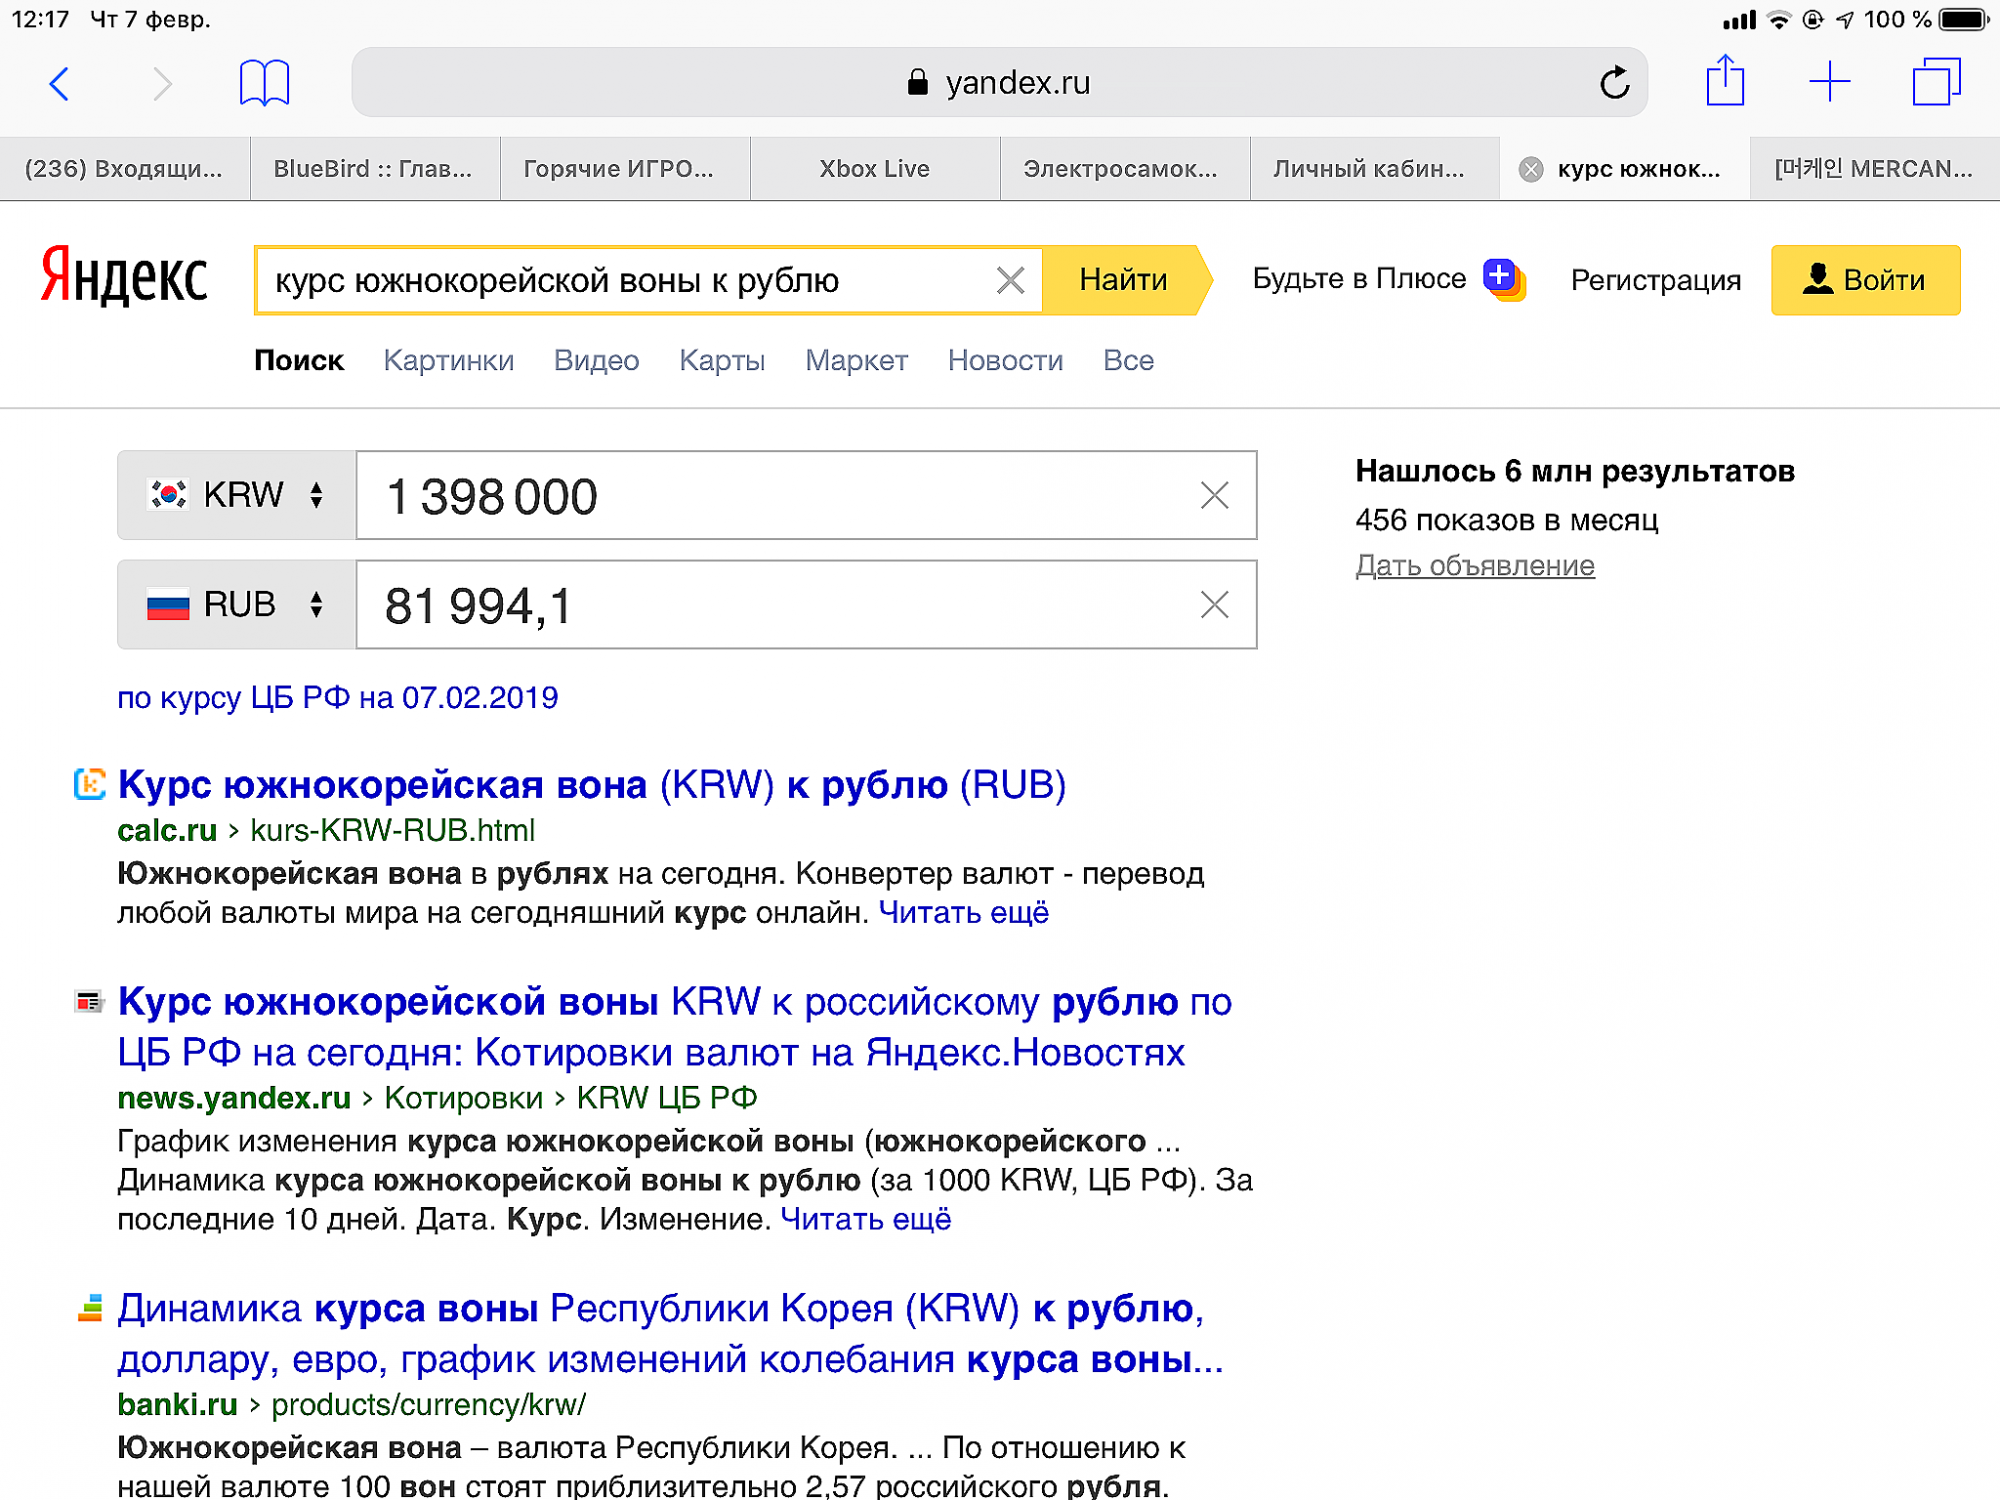Screen dimensions: 2000x1500
Task: Click 'Дать объявление' link
Action: click(1475, 565)
